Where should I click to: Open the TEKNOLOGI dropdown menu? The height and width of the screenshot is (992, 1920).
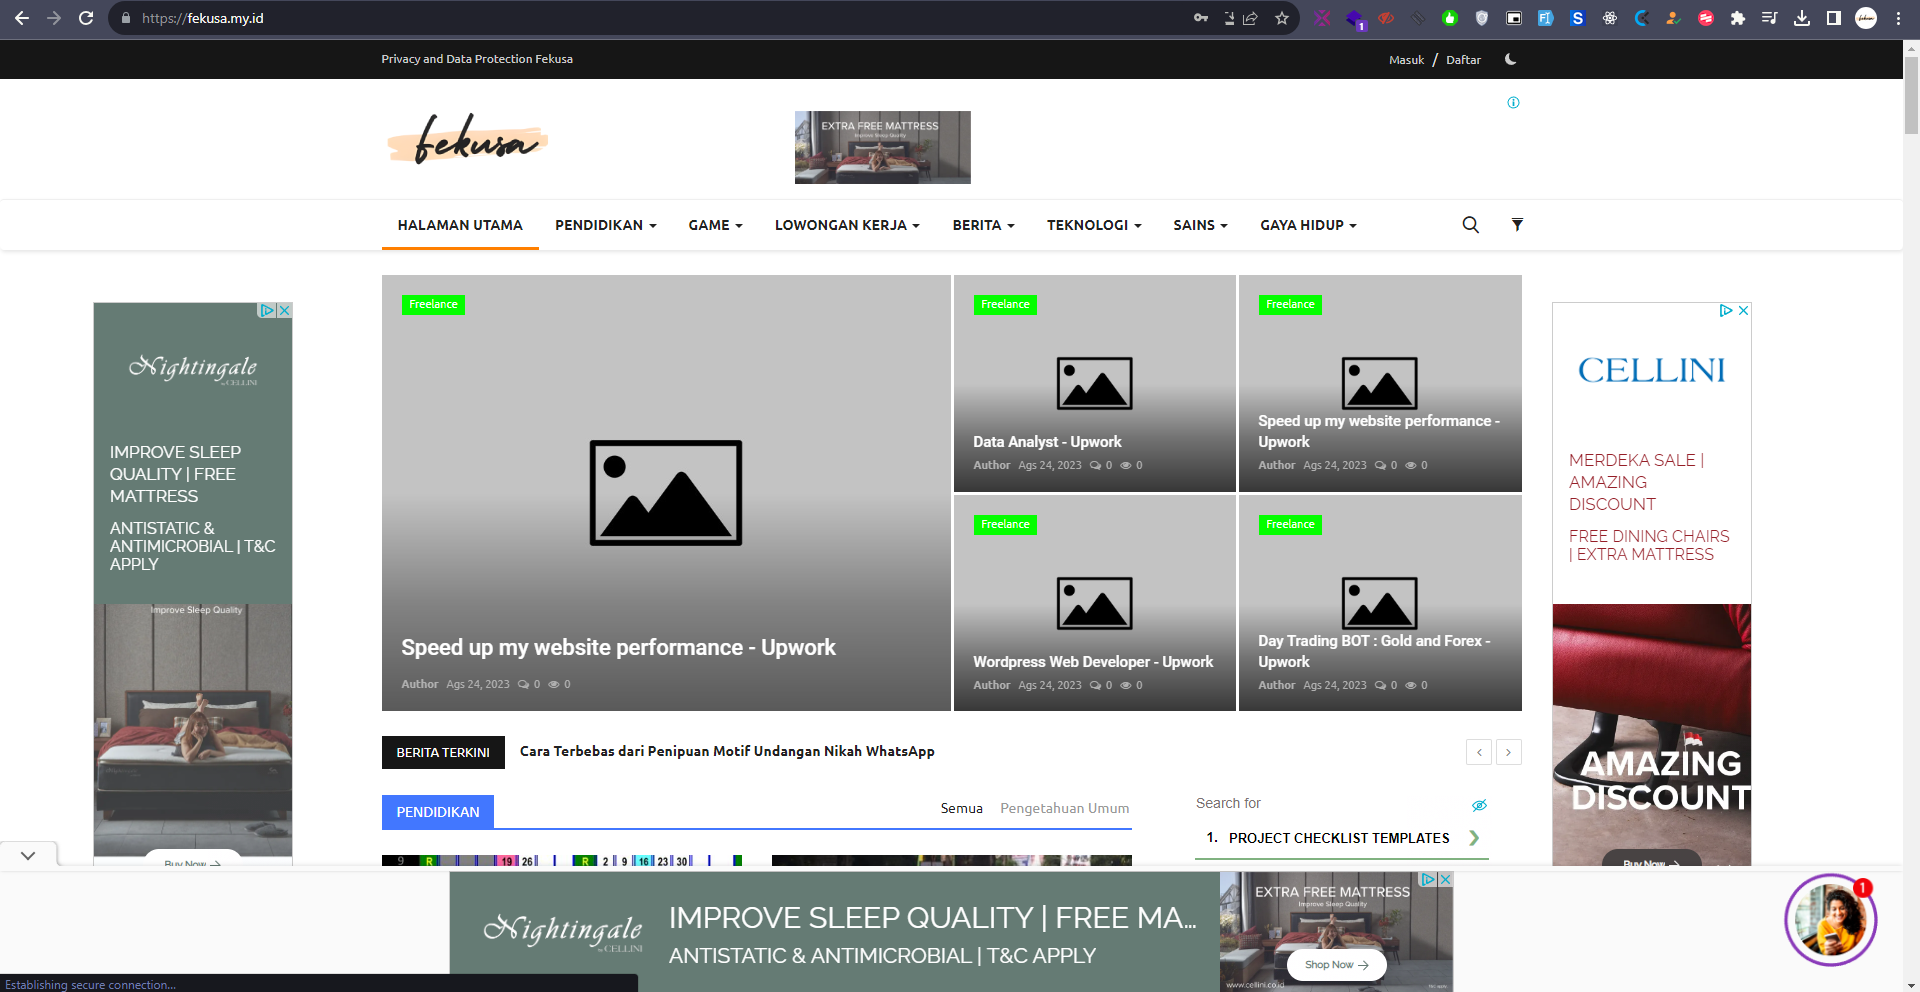[1093, 226]
